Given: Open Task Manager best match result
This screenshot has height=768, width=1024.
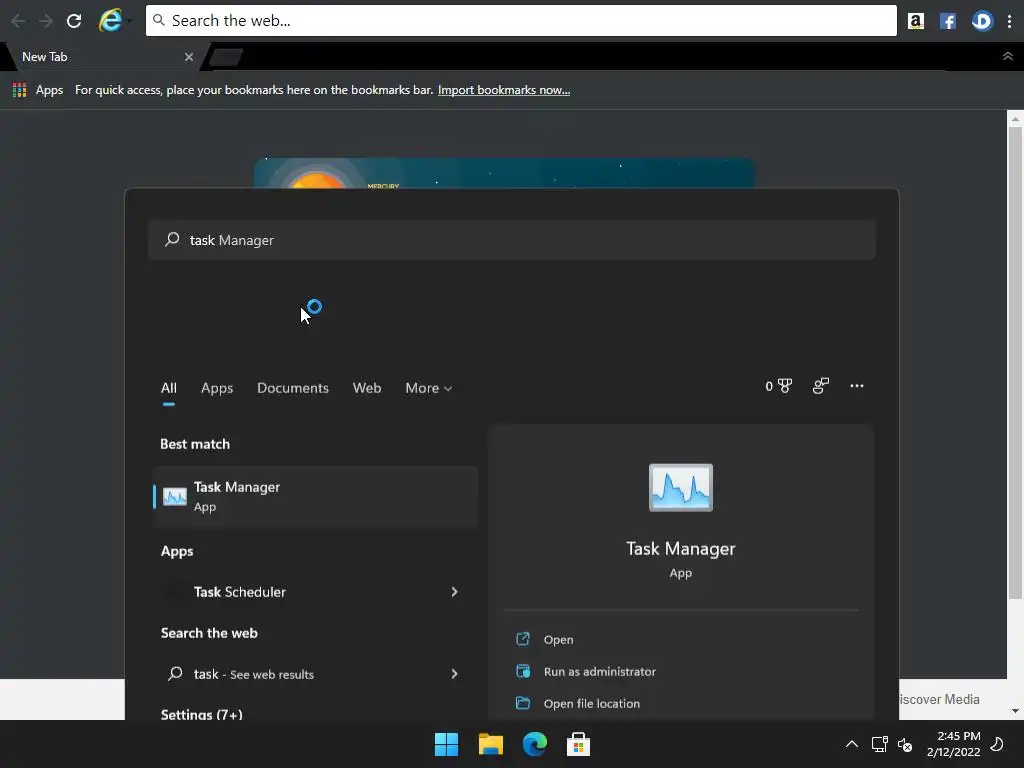Looking at the screenshot, I should coord(315,497).
